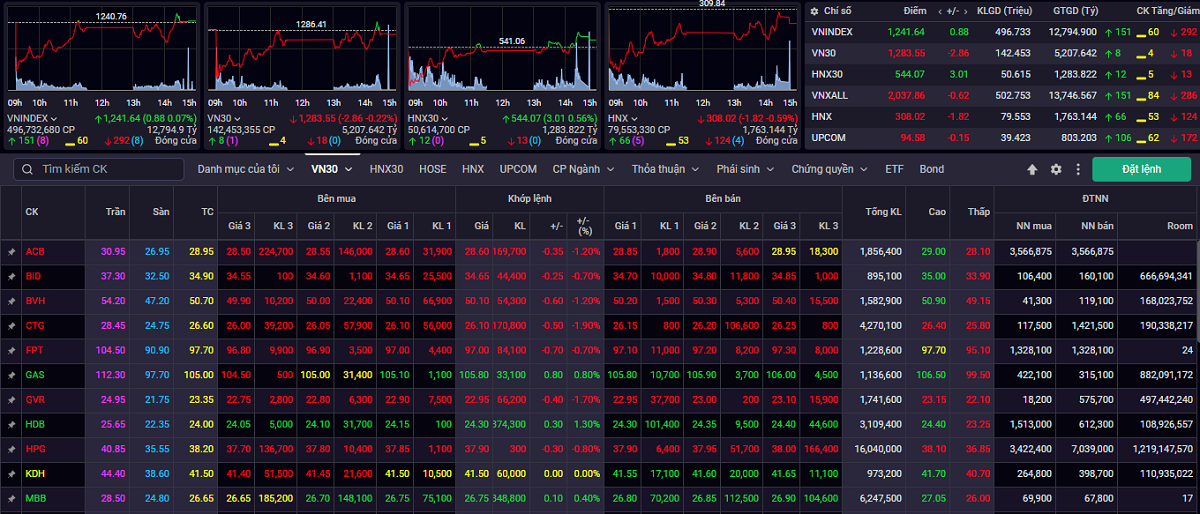The width and height of the screenshot is (1200, 514).
Task: Select UPCOM row in index table
Action: [1003, 137]
